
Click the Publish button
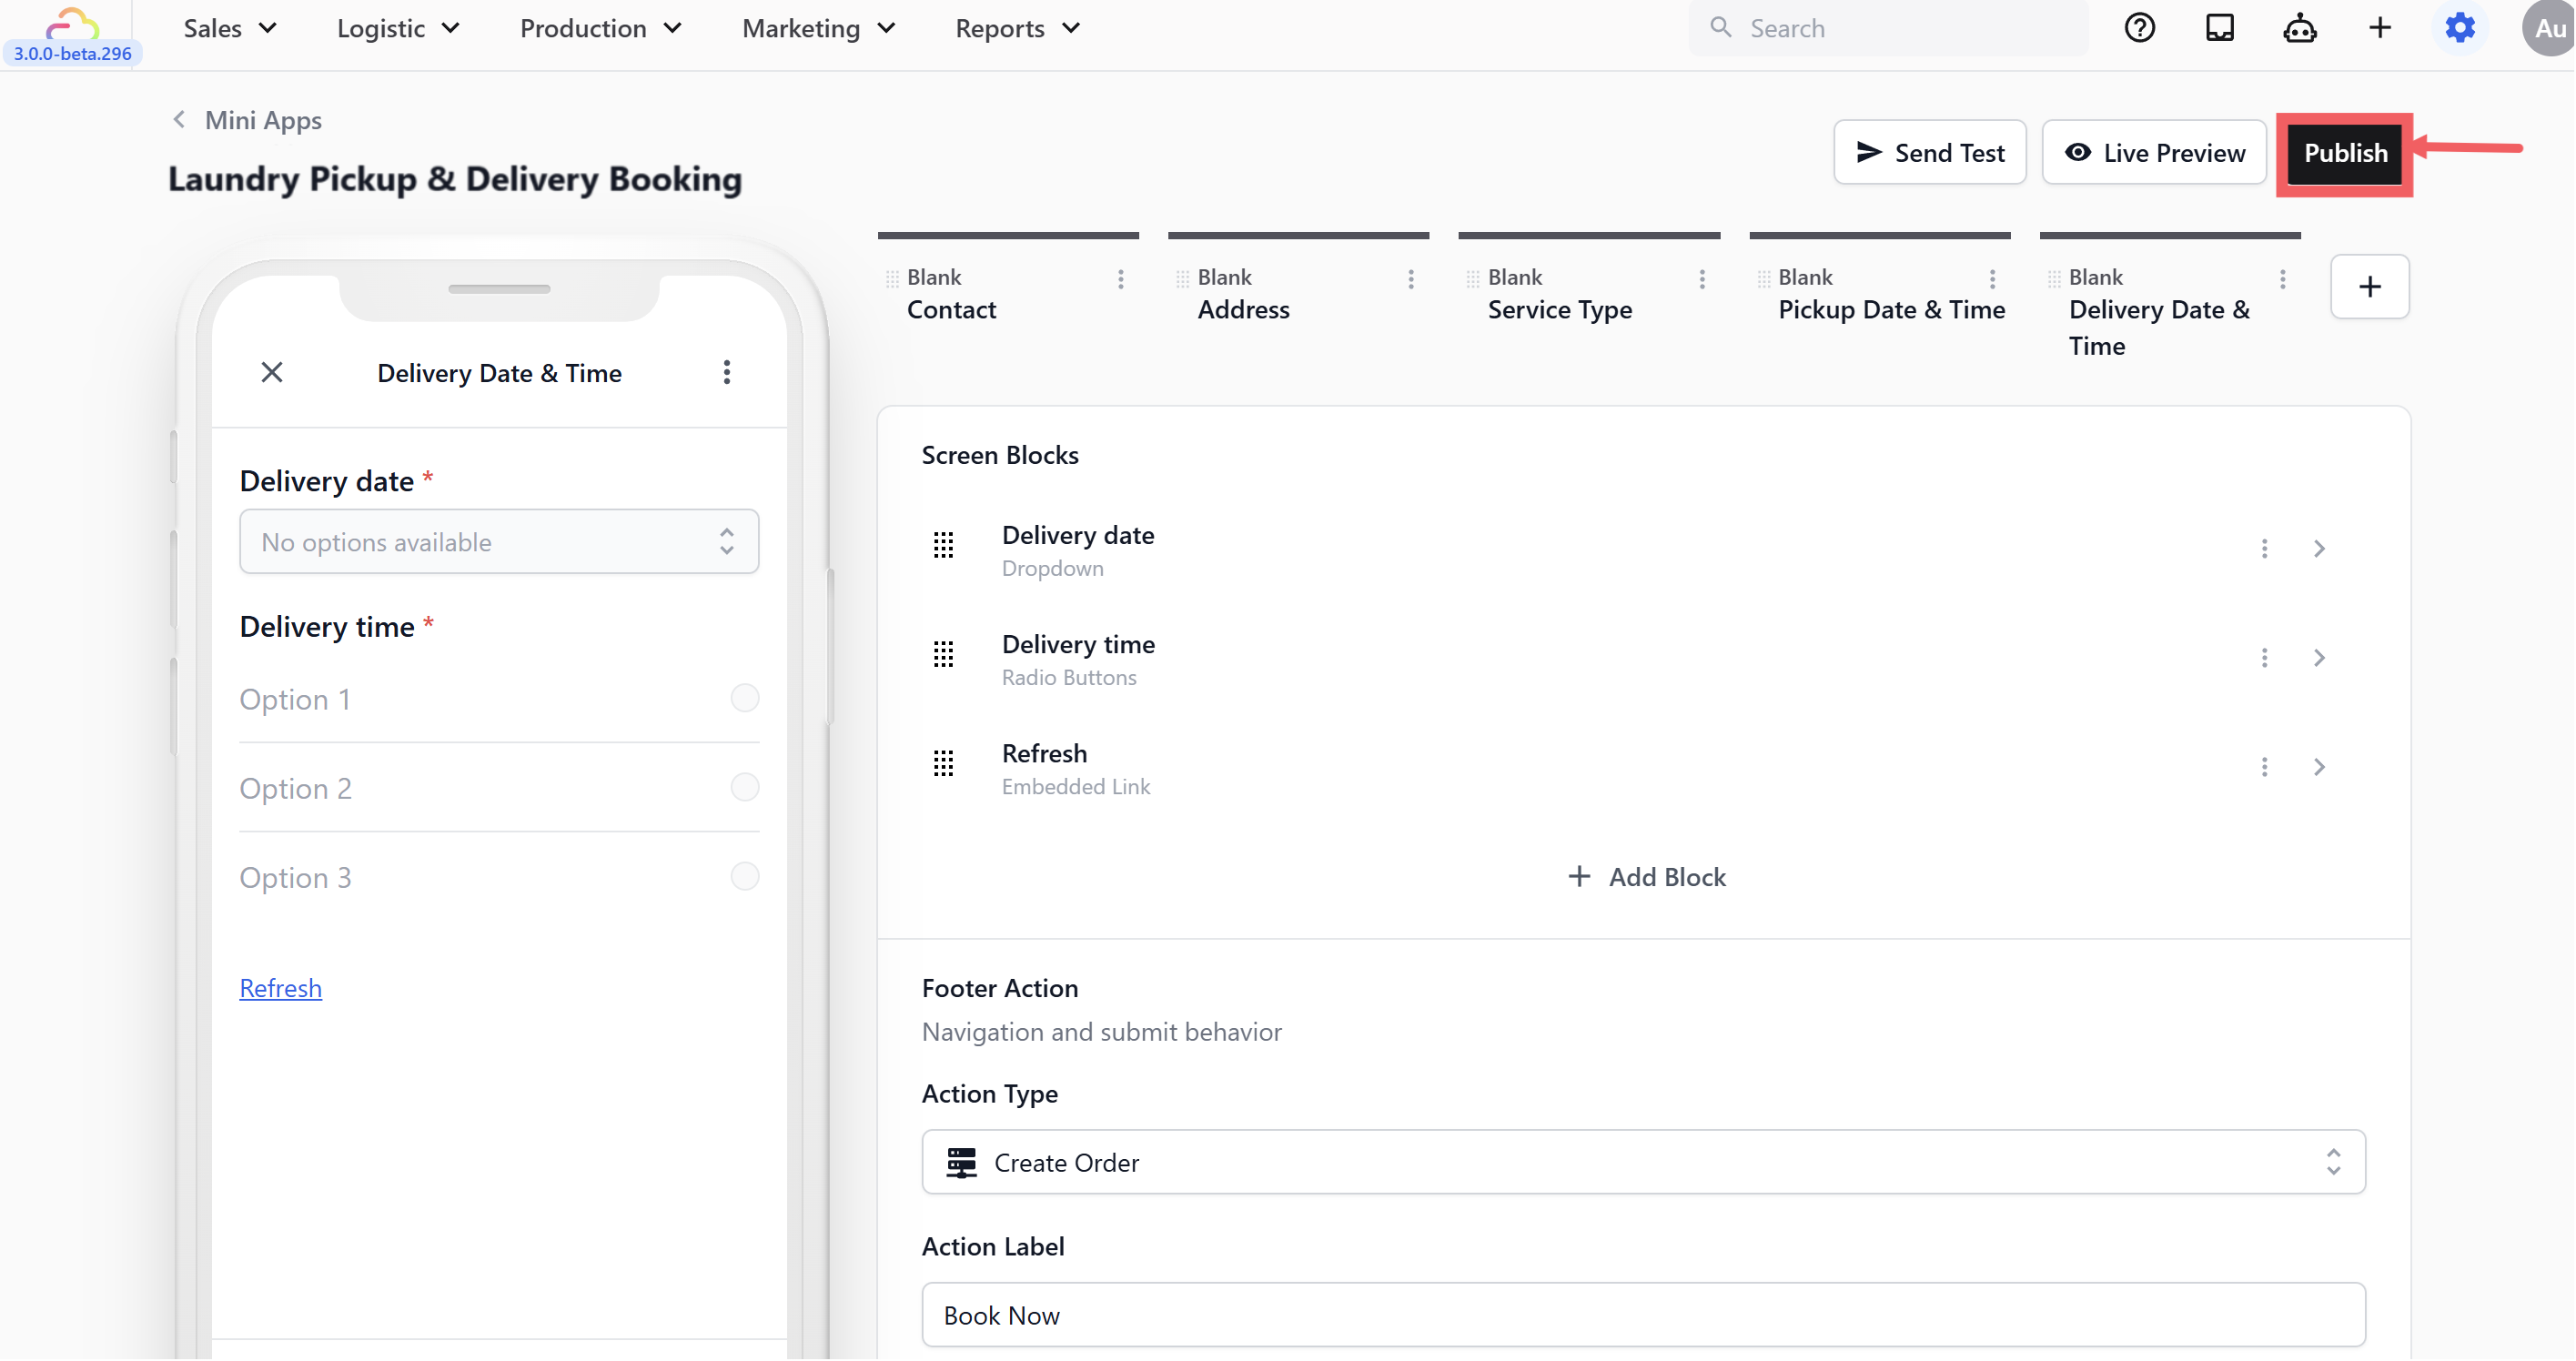point(2345,153)
